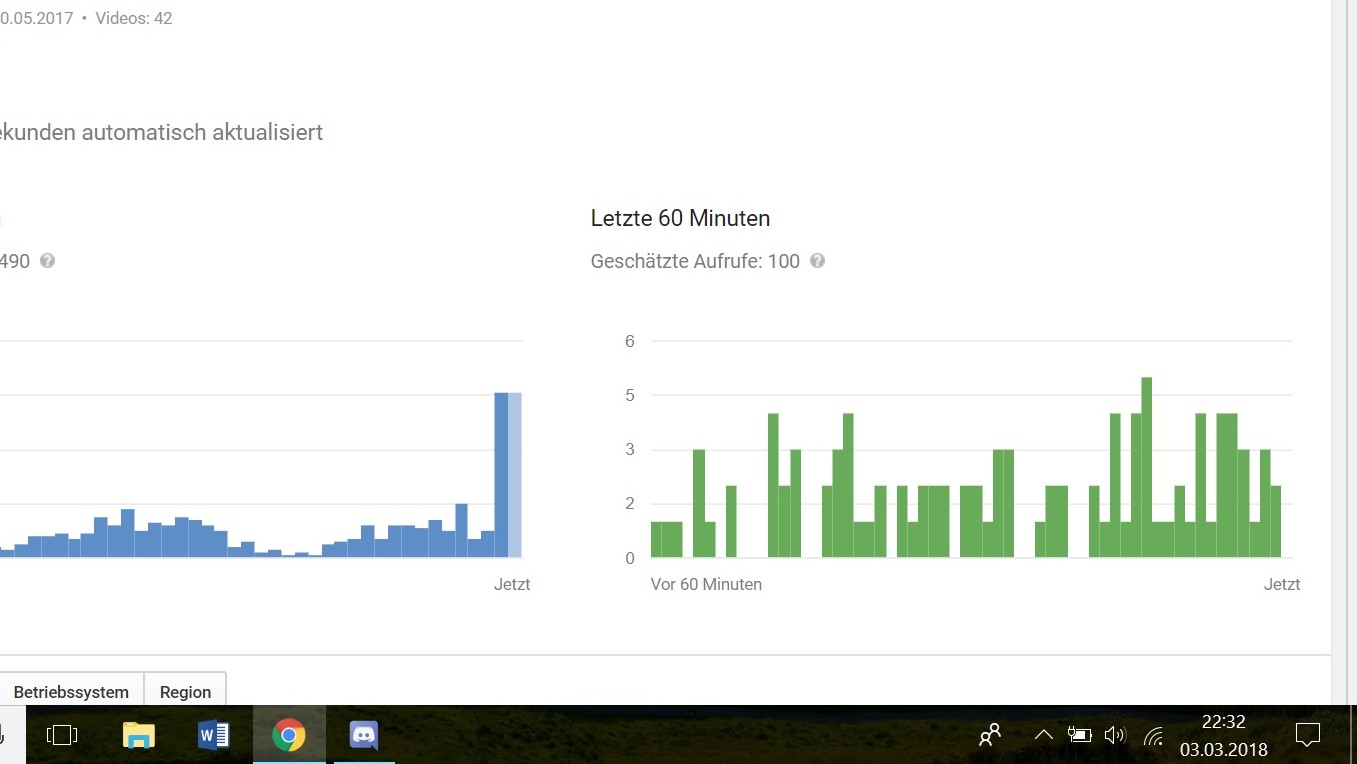Click help icon next to the 490 value
The width and height of the screenshot is (1357, 764).
(x=47, y=261)
